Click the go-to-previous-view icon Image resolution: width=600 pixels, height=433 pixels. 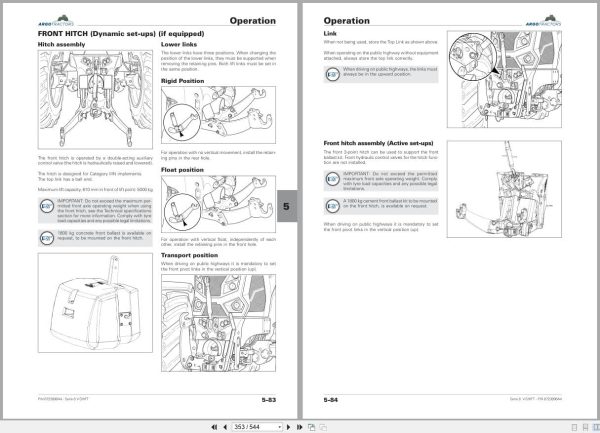(311, 427)
